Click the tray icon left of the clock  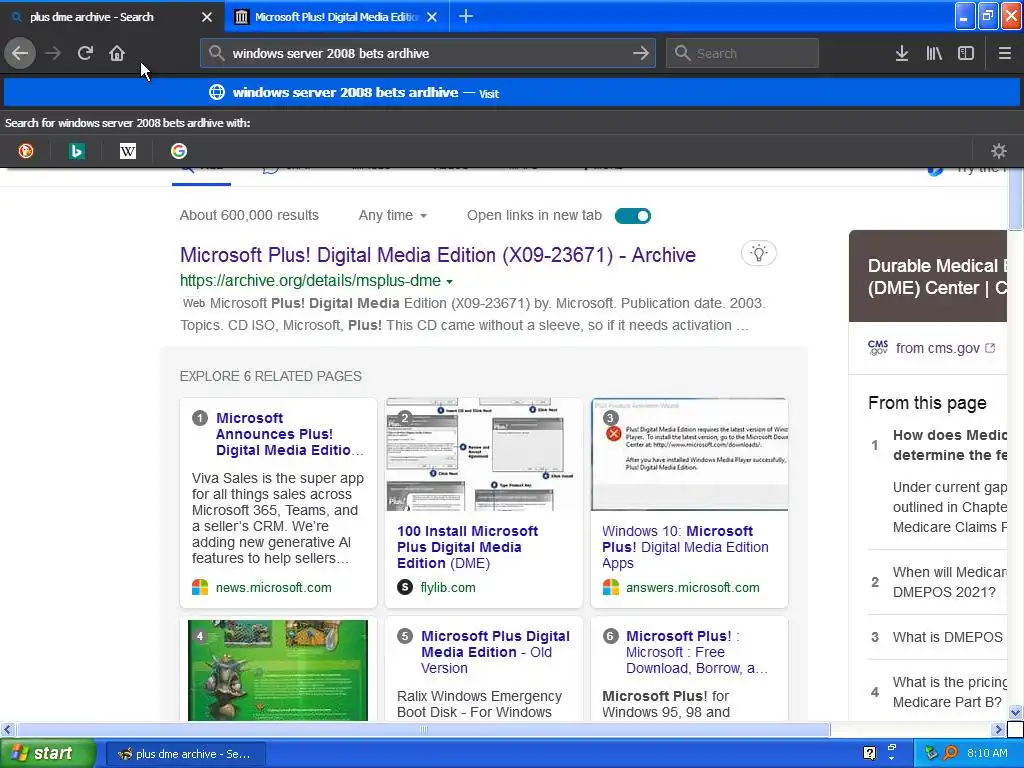[x=950, y=753]
